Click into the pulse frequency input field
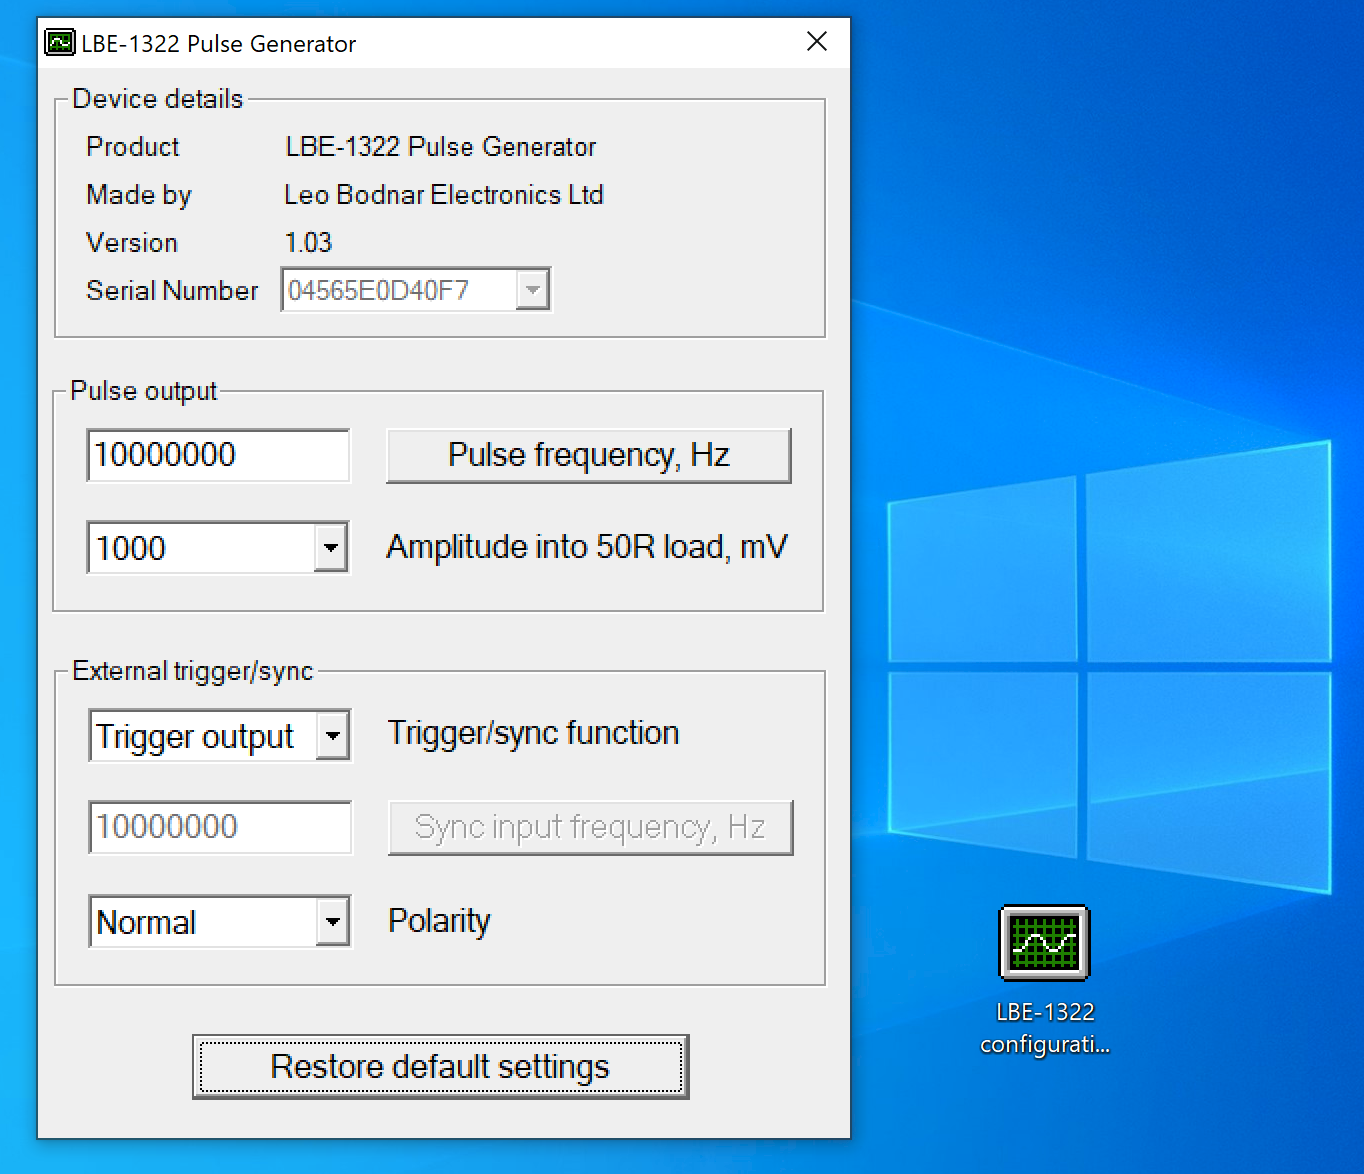This screenshot has width=1364, height=1174. point(218,455)
